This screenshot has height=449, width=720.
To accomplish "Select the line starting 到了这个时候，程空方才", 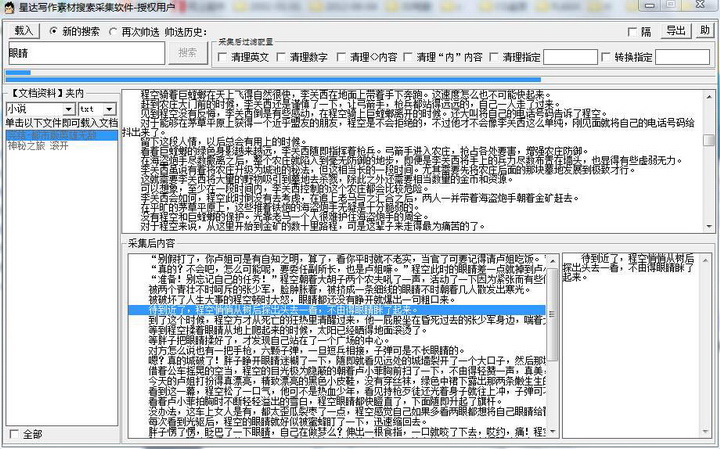I will point(337,320).
